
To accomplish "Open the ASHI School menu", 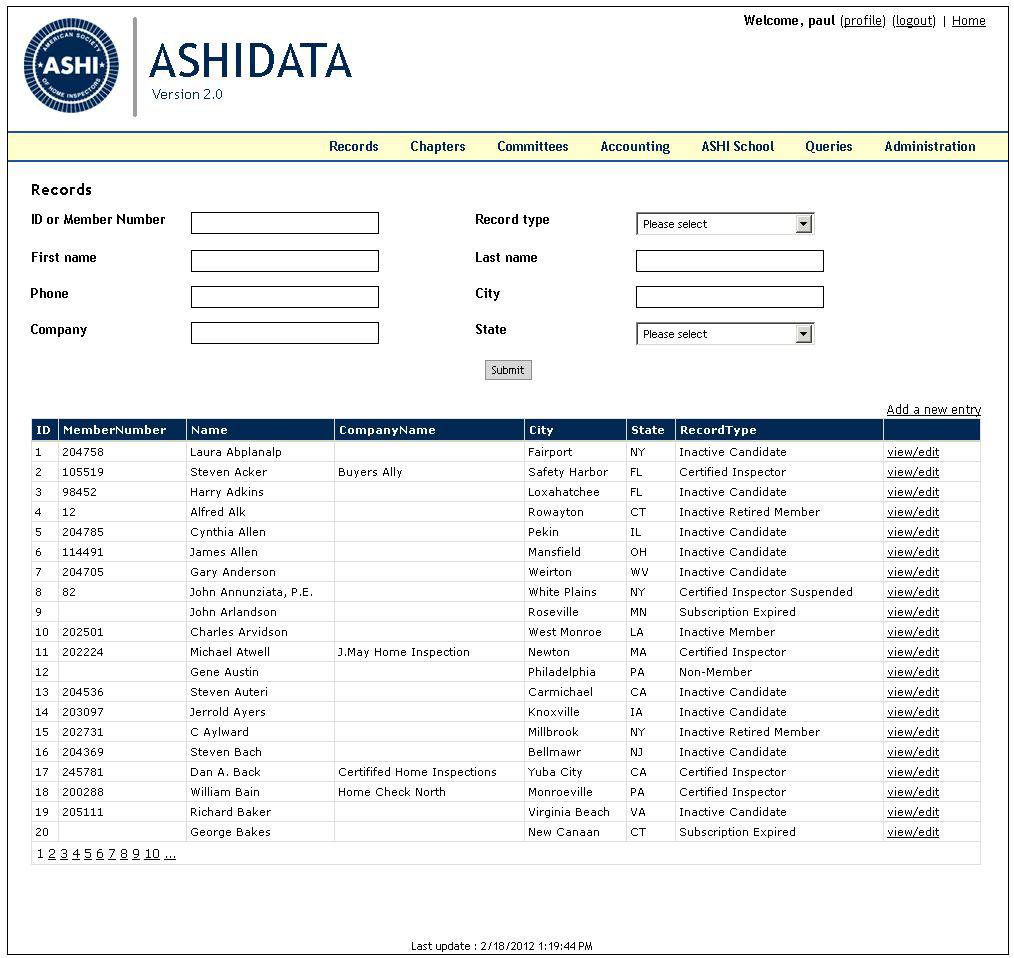I will coord(738,147).
